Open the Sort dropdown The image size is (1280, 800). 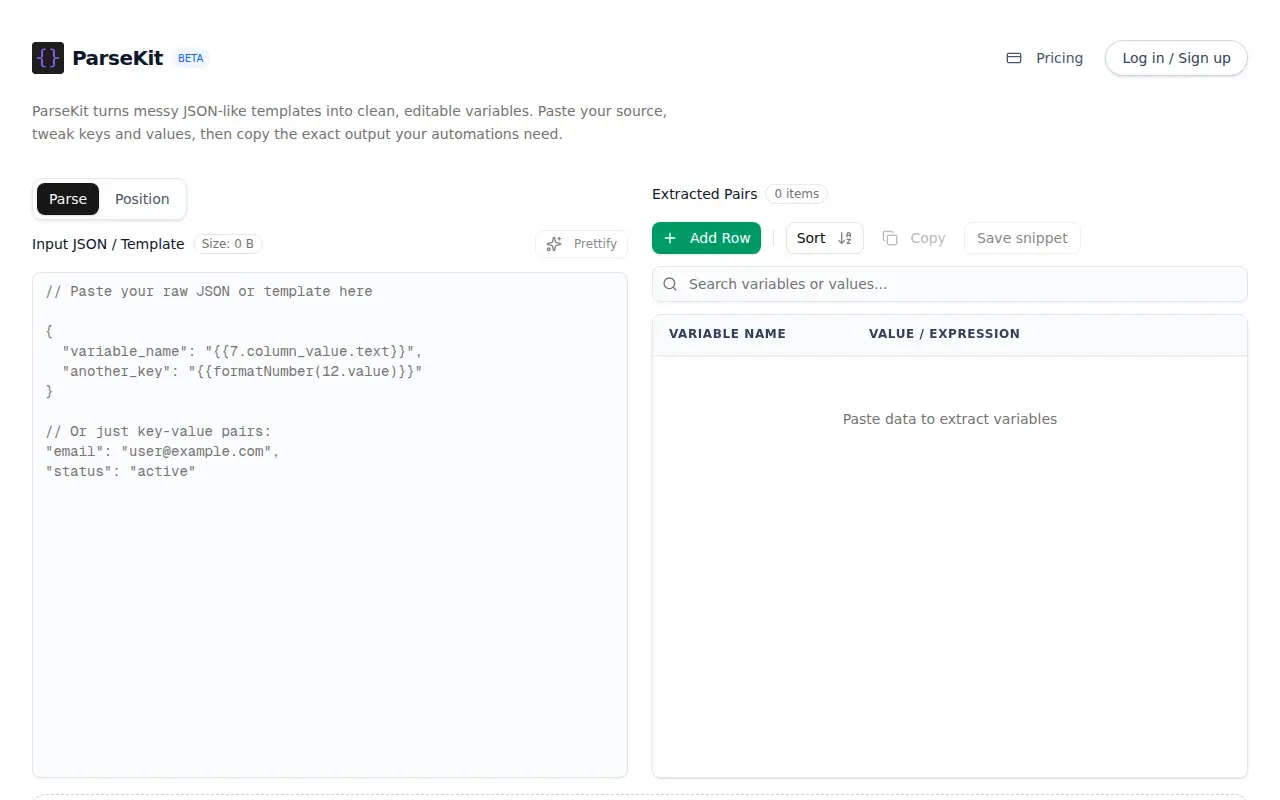click(x=825, y=238)
